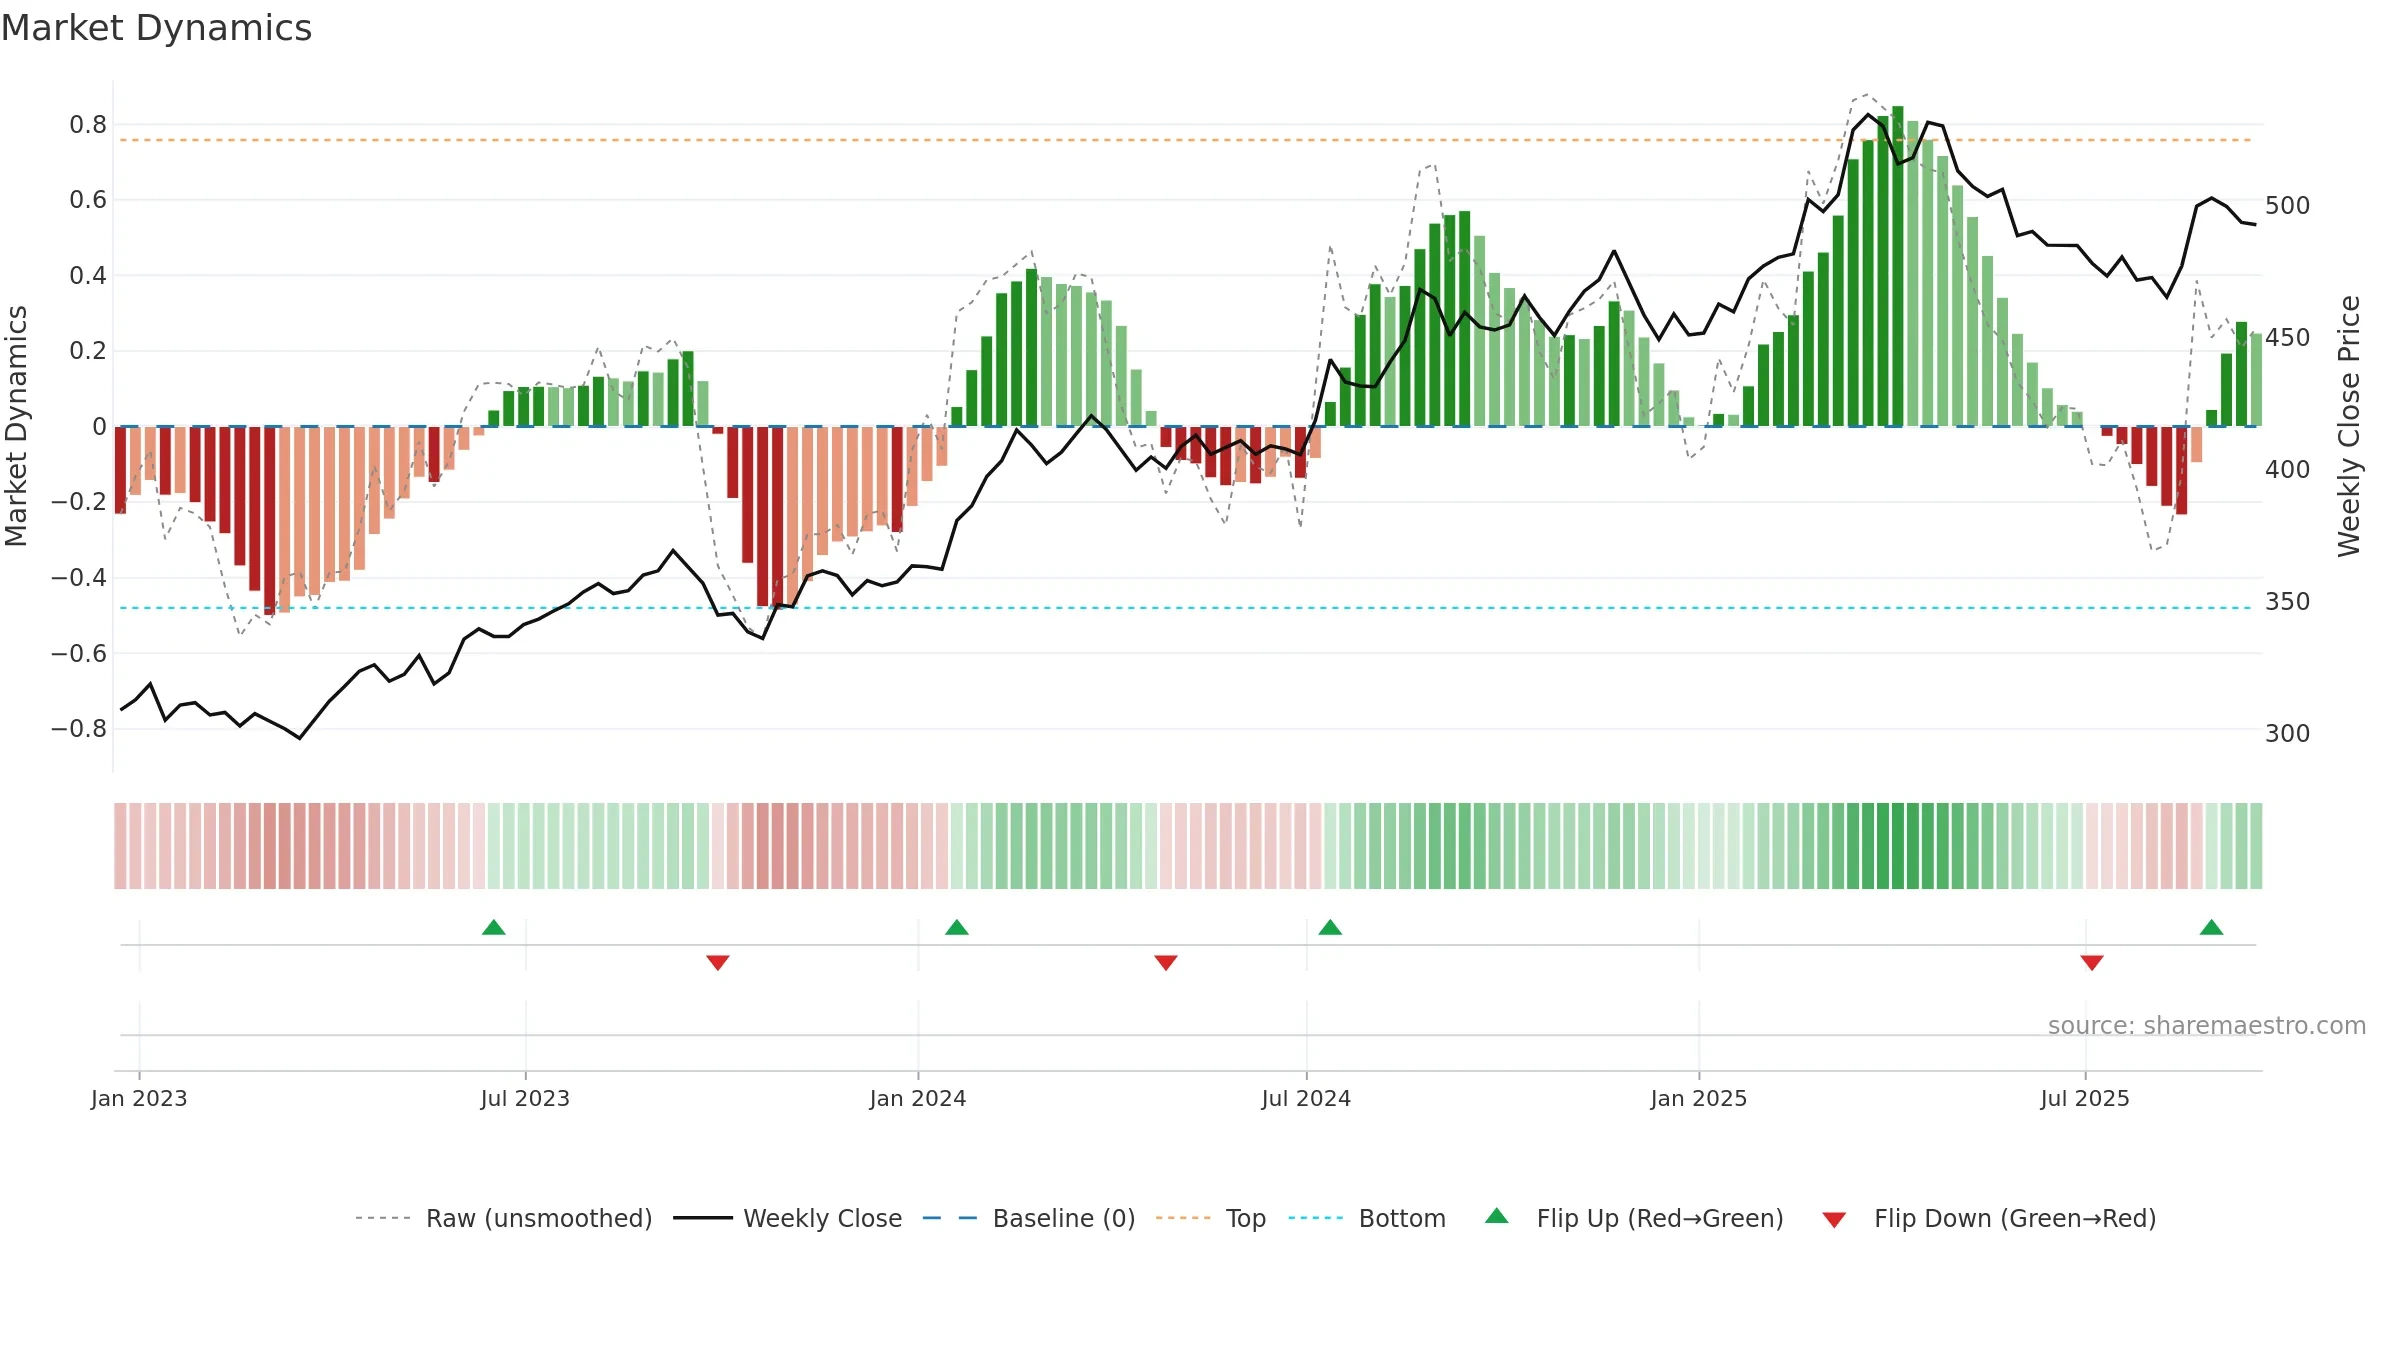Click the flip-up marker after Jul 2025
This screenshot has width=2400, height=1350.
(2212, 927)
